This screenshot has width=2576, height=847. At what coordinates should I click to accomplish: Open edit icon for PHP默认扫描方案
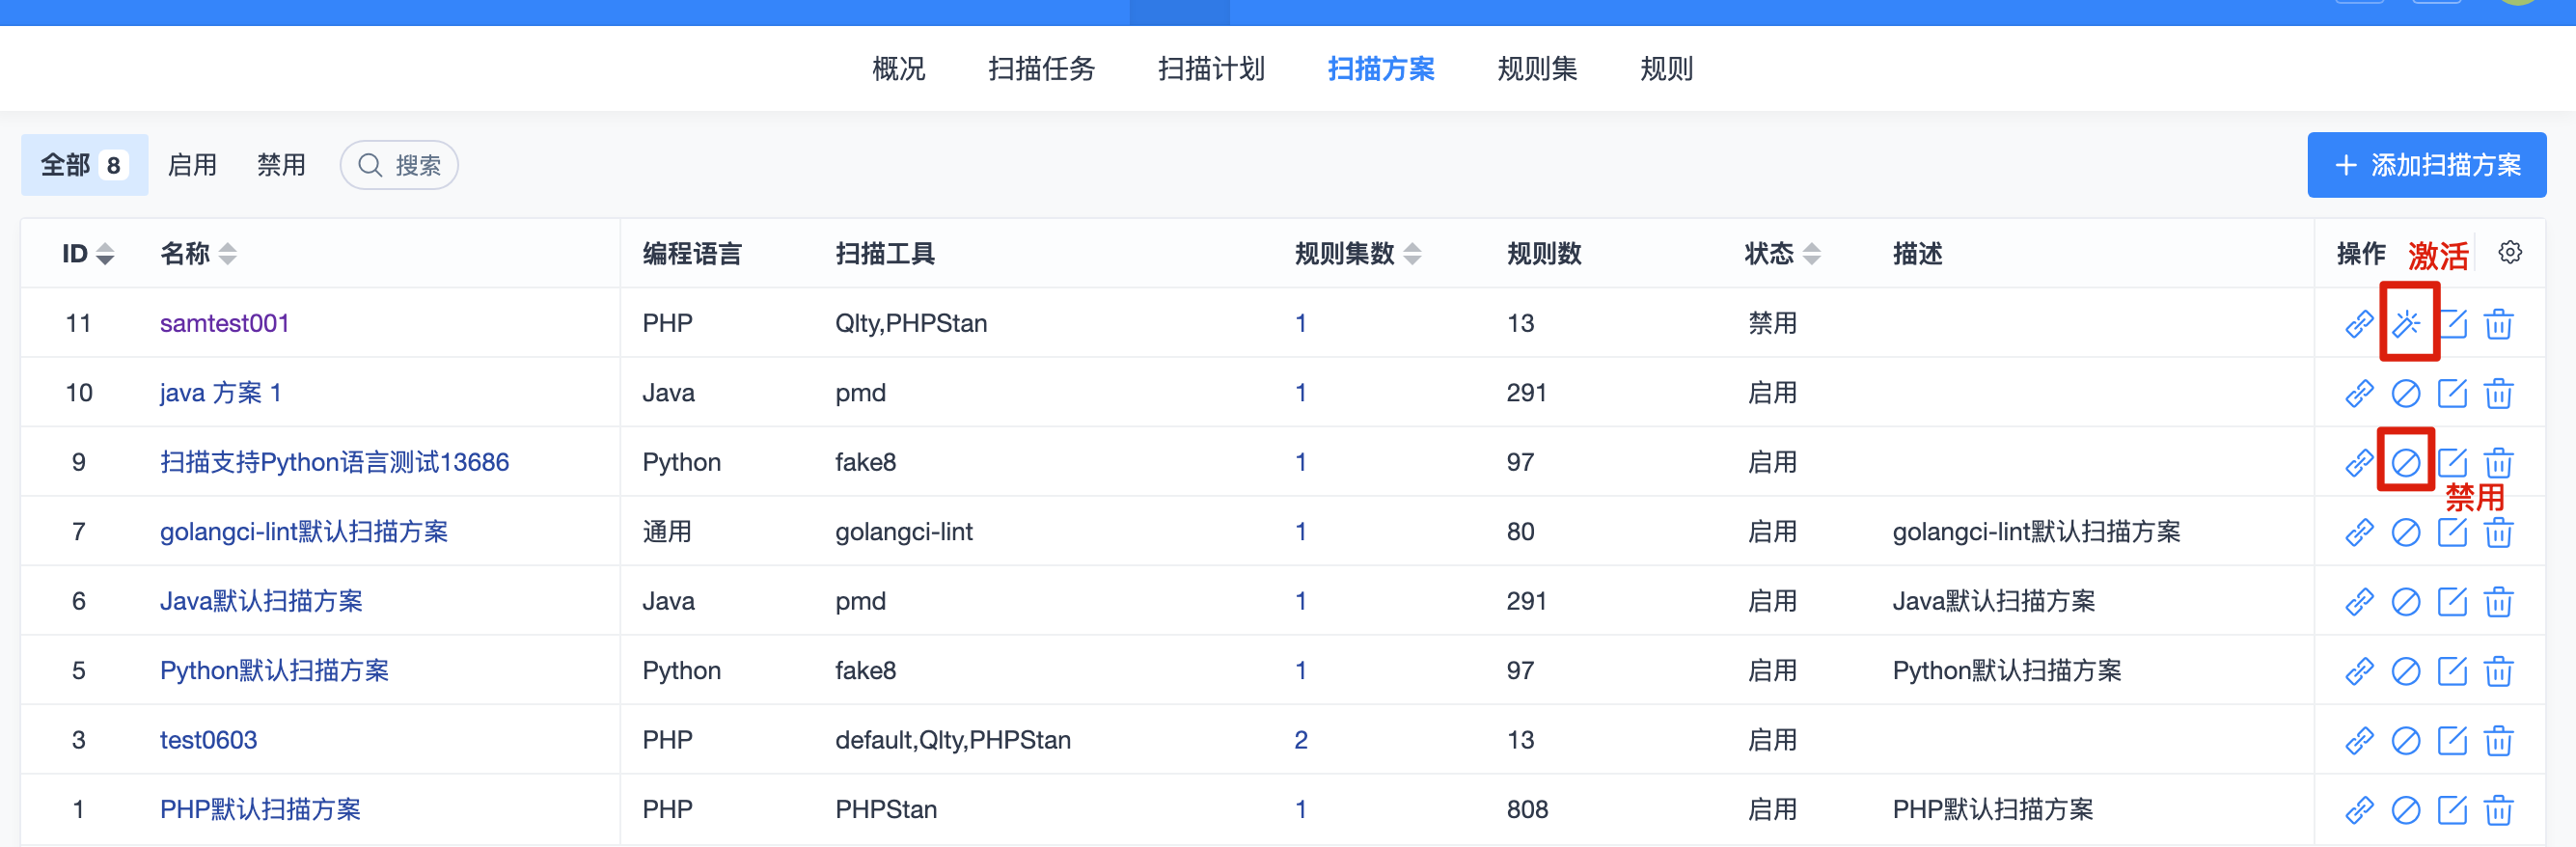tap(2452, 809)
